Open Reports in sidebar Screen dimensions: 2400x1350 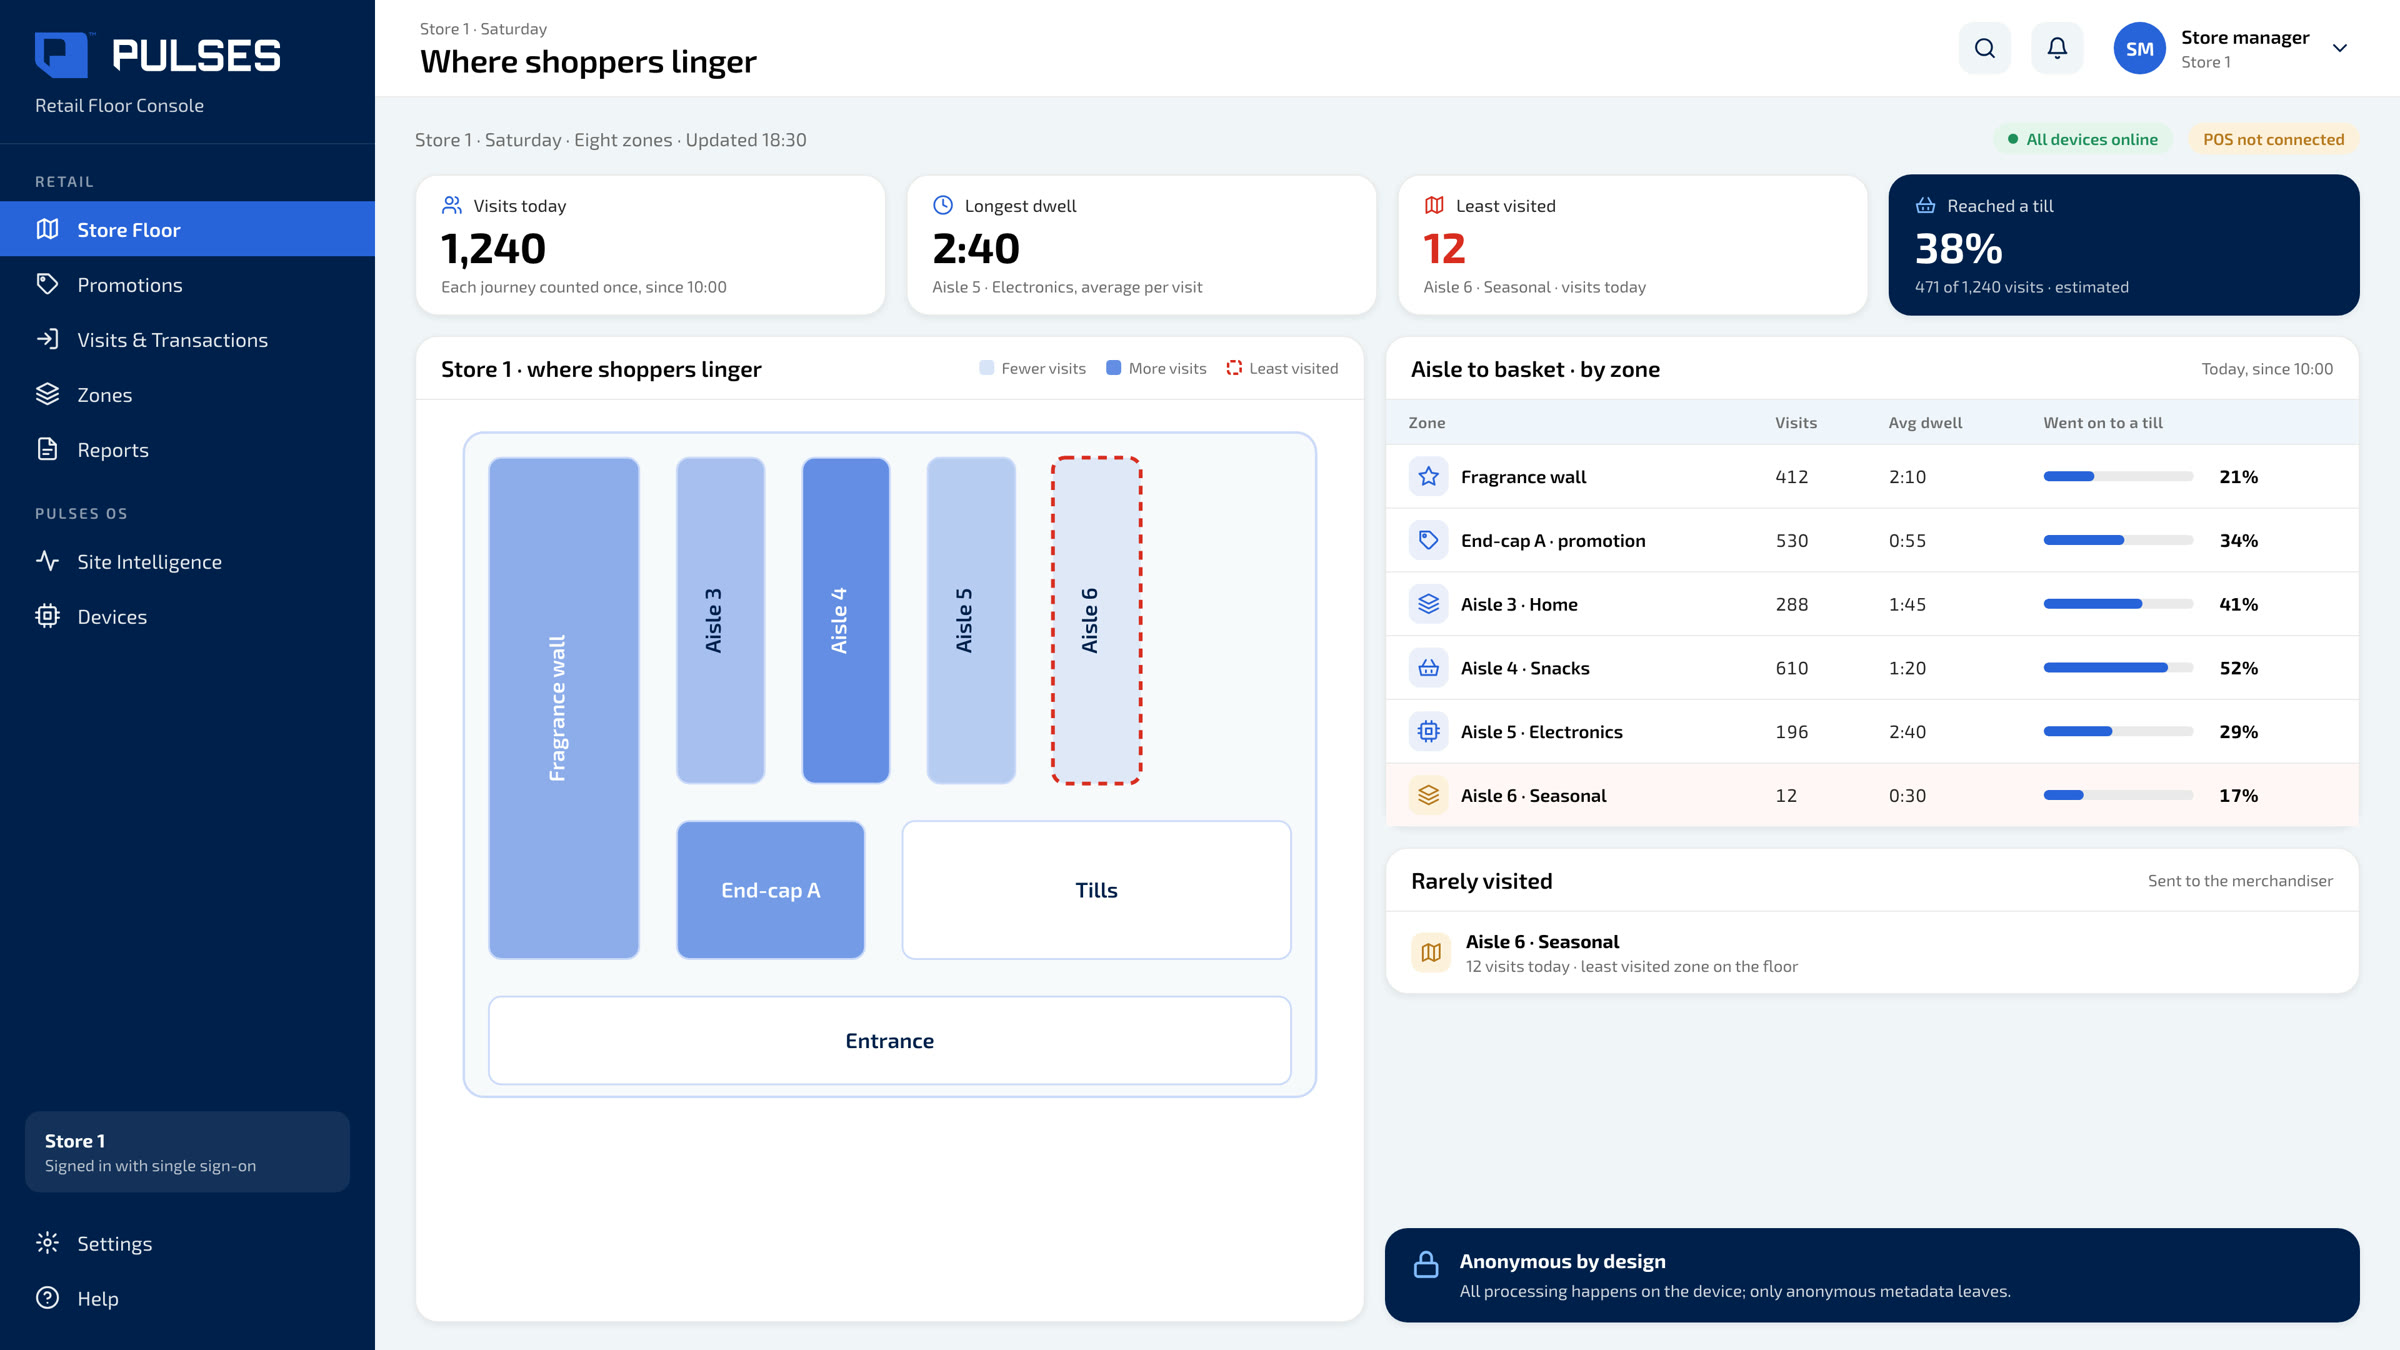click(187, 449)
